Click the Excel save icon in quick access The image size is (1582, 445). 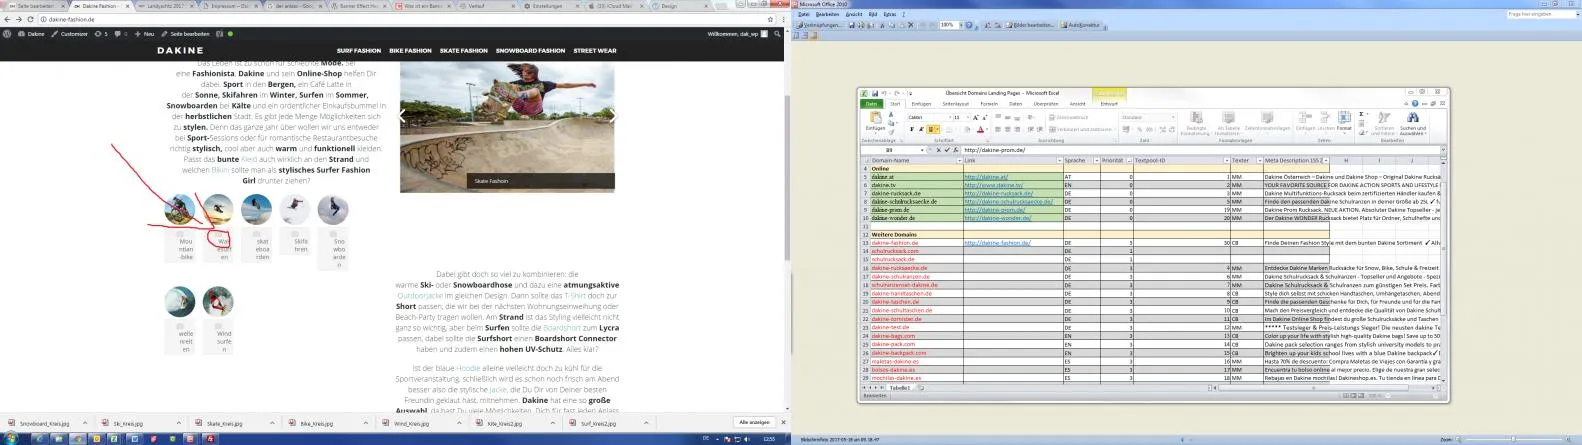point(875,93)
